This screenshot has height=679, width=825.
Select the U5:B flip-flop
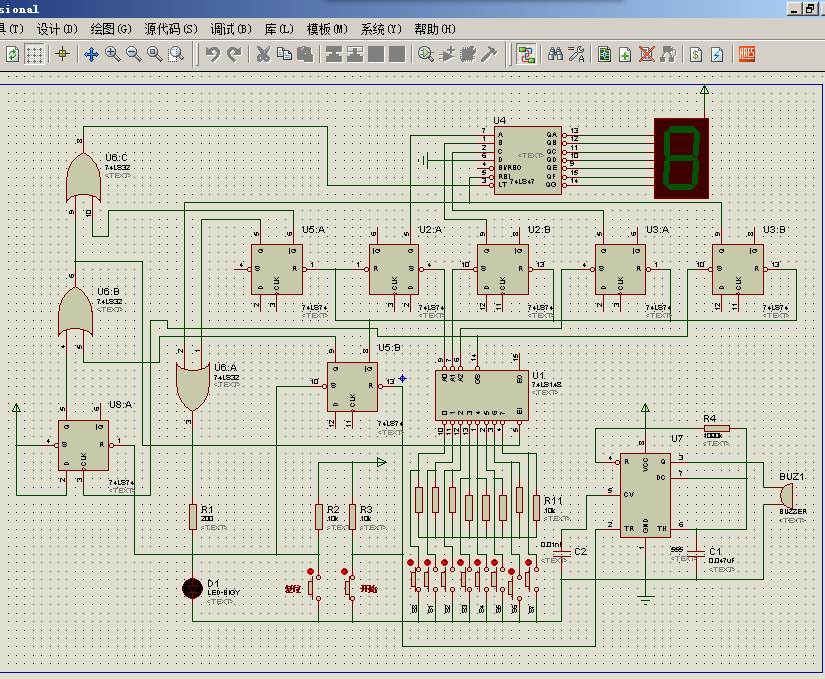tap(352, 387)
